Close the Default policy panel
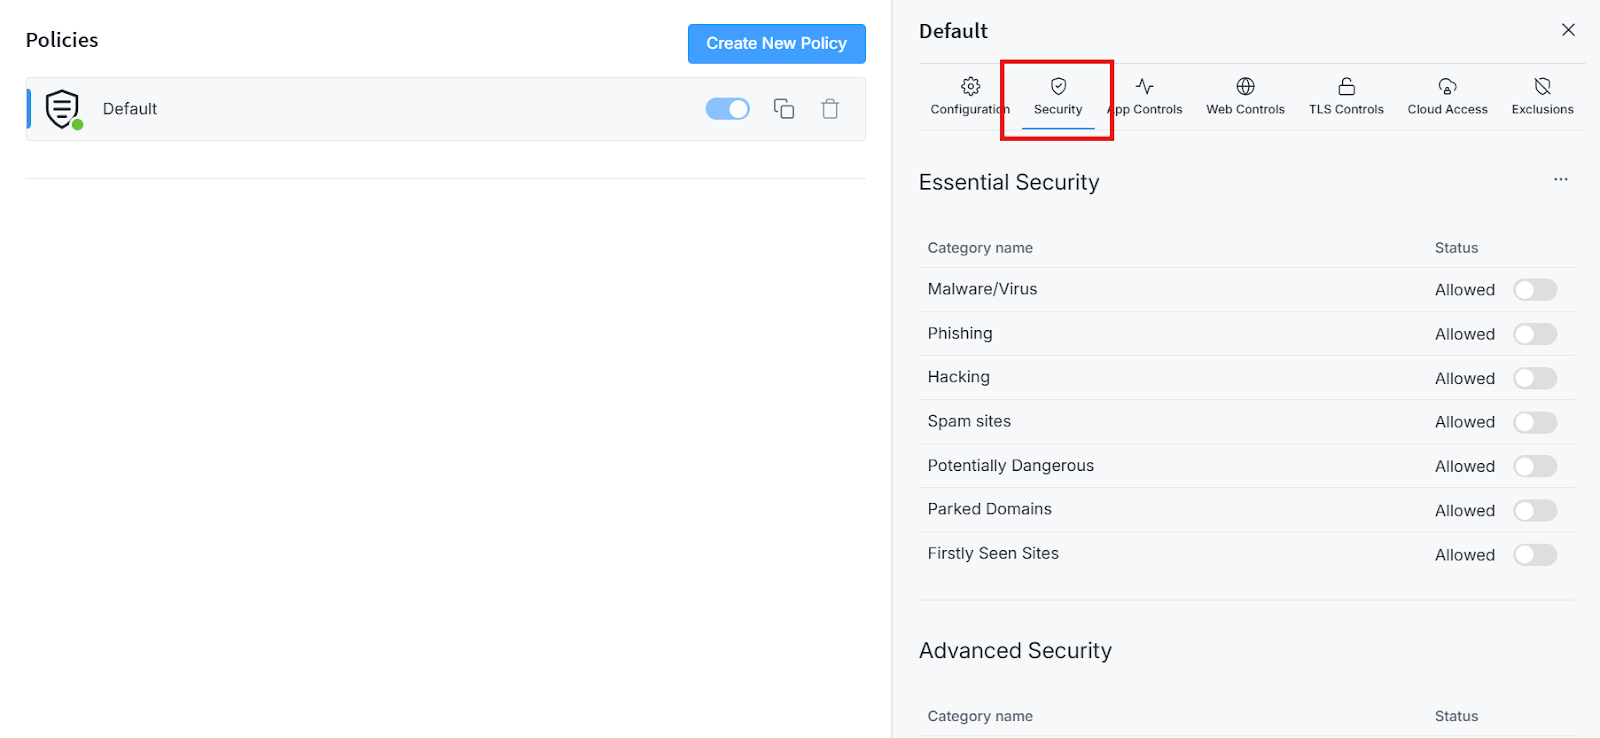Image resolution: width=1600 pixels, height=738 pixels. pyautogui.click(x=1568, y=30)
